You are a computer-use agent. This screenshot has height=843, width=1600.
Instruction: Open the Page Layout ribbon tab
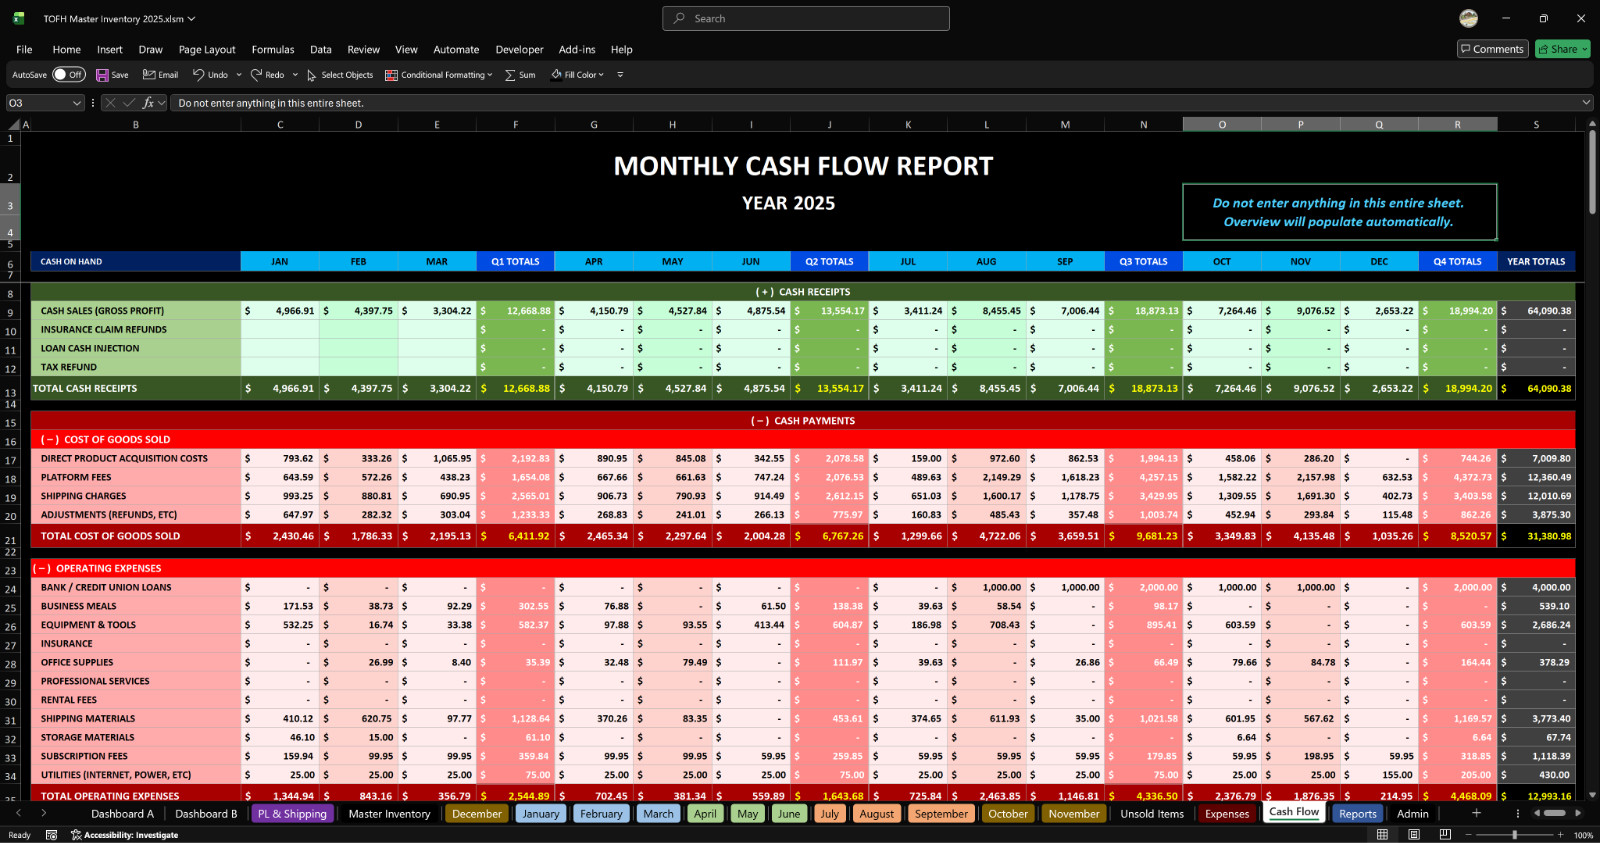(207, 49)
